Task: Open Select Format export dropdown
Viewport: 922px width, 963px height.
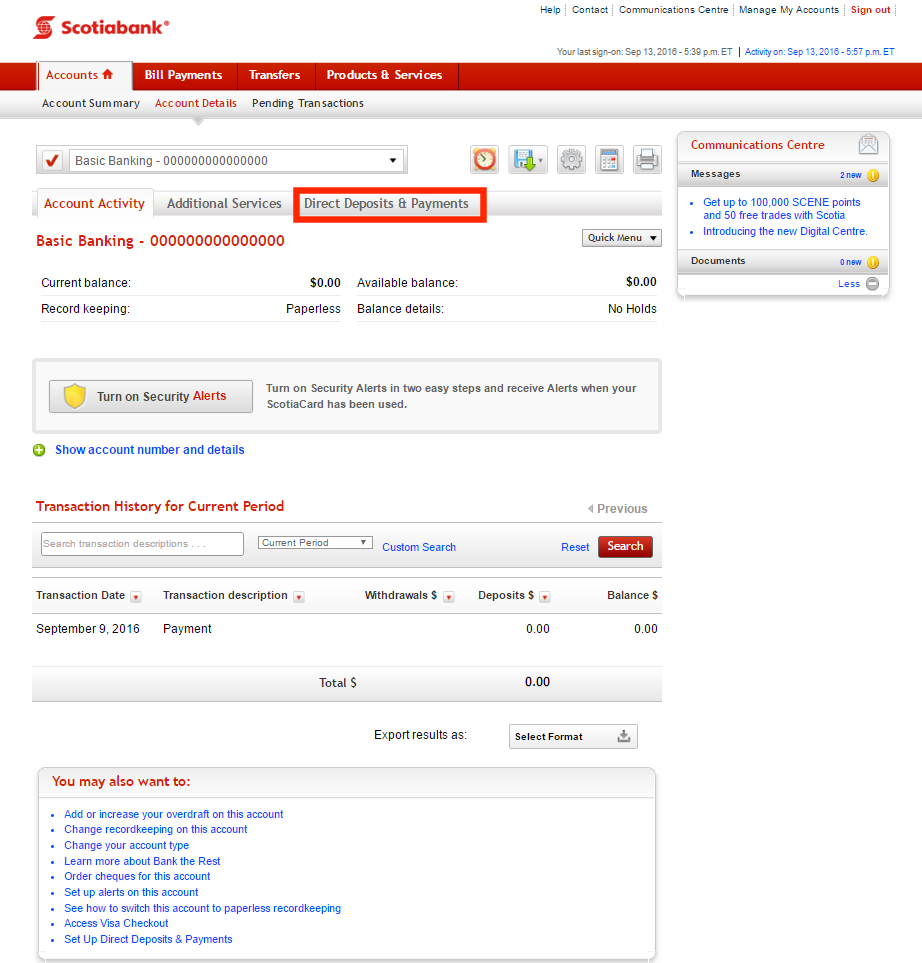Action: point(573,736)
